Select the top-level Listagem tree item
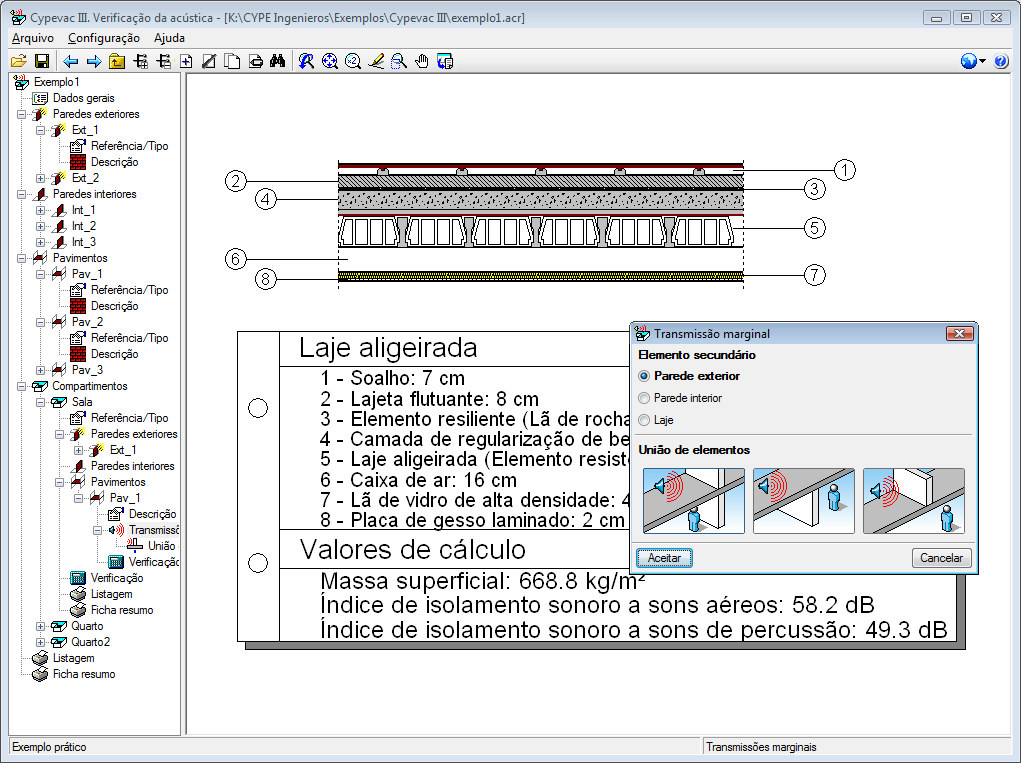This screenshot has height=763, width=1021. tap(74, 658)
